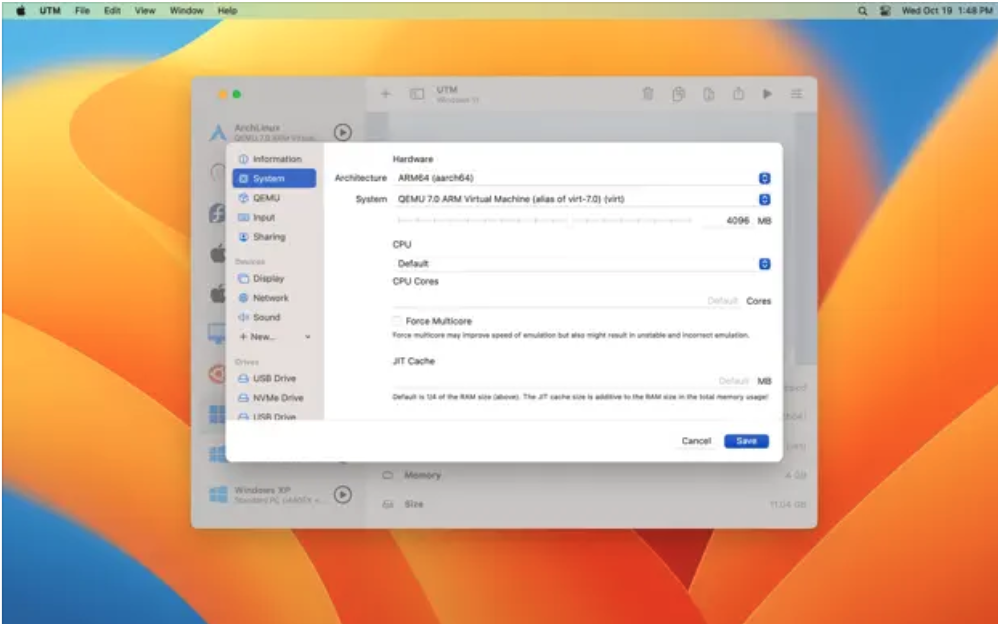Enable the Force Multicore checkbox
This screenshot has height=624, width=998.
pos(397,321)
